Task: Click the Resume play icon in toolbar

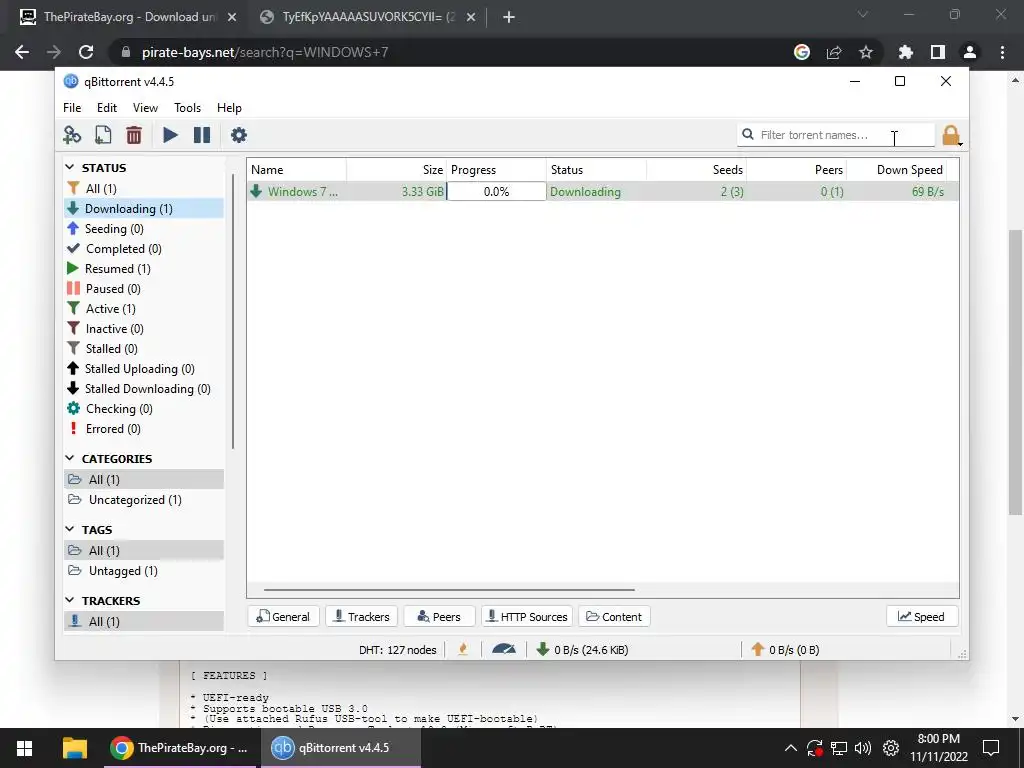Action: [x=170, y=135]
